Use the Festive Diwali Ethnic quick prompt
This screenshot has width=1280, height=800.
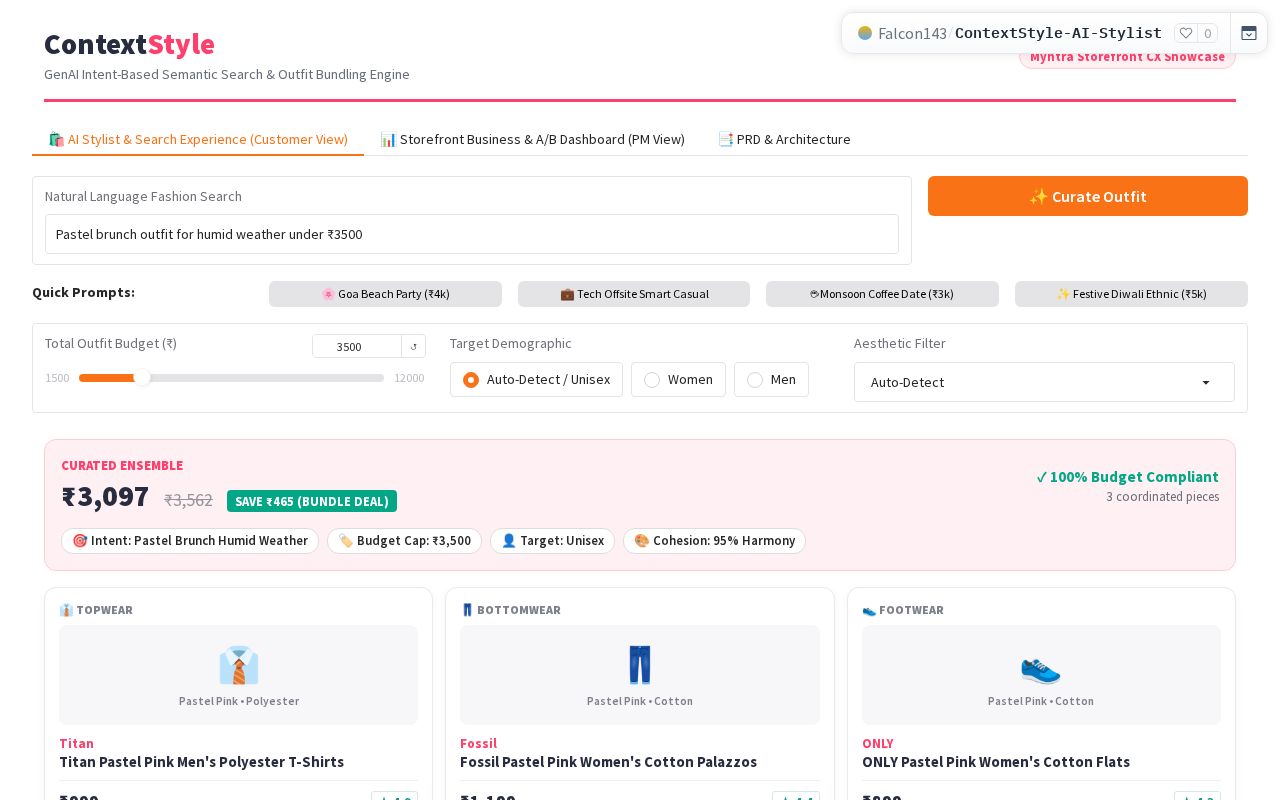[x=1131, y=294]
